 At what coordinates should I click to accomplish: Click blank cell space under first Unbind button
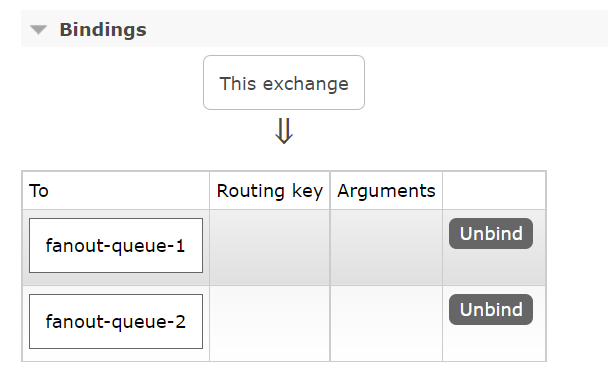[494, 268]
